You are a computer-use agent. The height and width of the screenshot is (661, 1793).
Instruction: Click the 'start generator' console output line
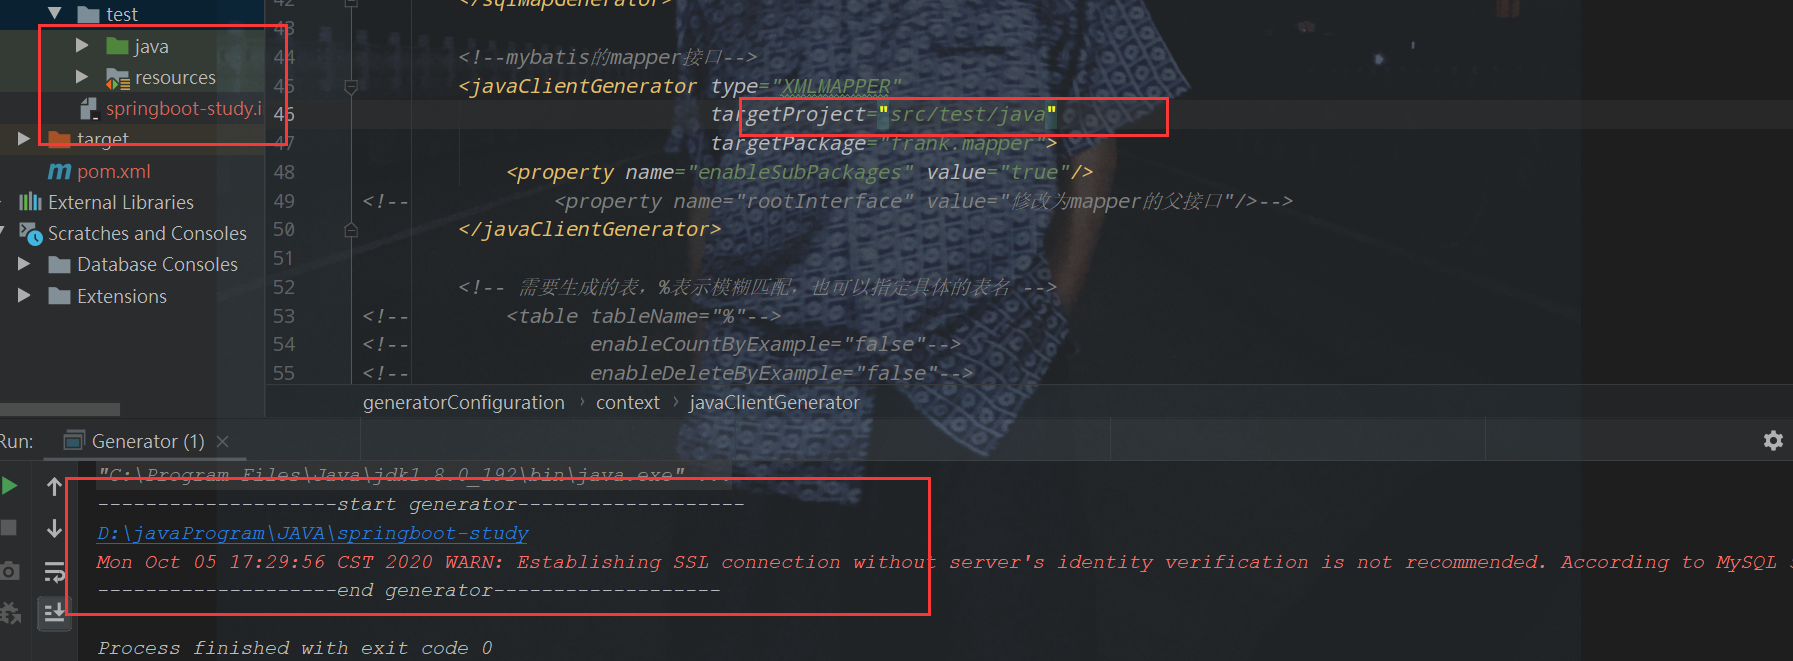click(420, 504)
